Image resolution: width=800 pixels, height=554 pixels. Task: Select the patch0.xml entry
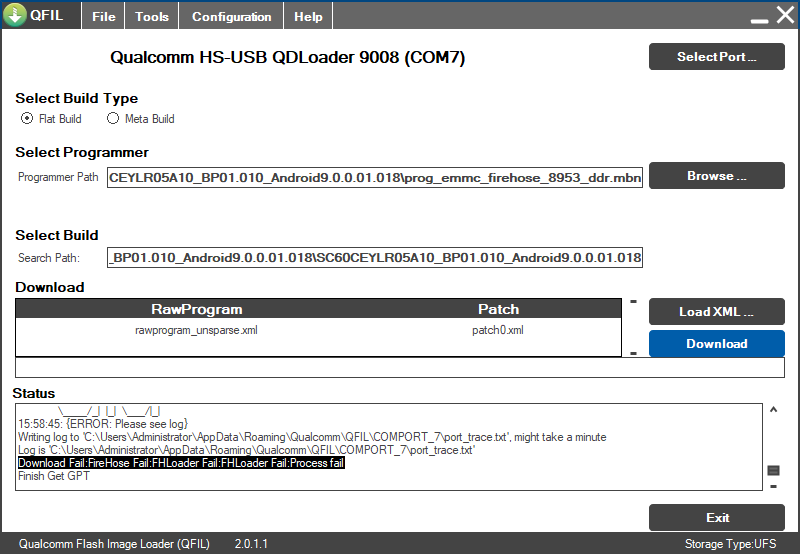(497, 330)
